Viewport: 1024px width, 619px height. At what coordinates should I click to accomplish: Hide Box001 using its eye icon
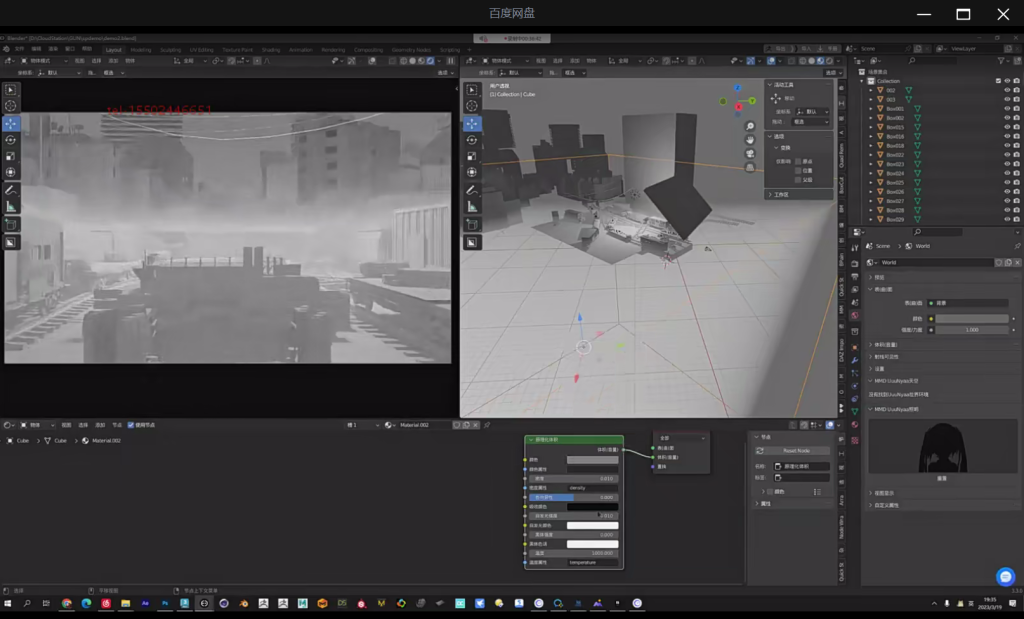pos(1007,109)
